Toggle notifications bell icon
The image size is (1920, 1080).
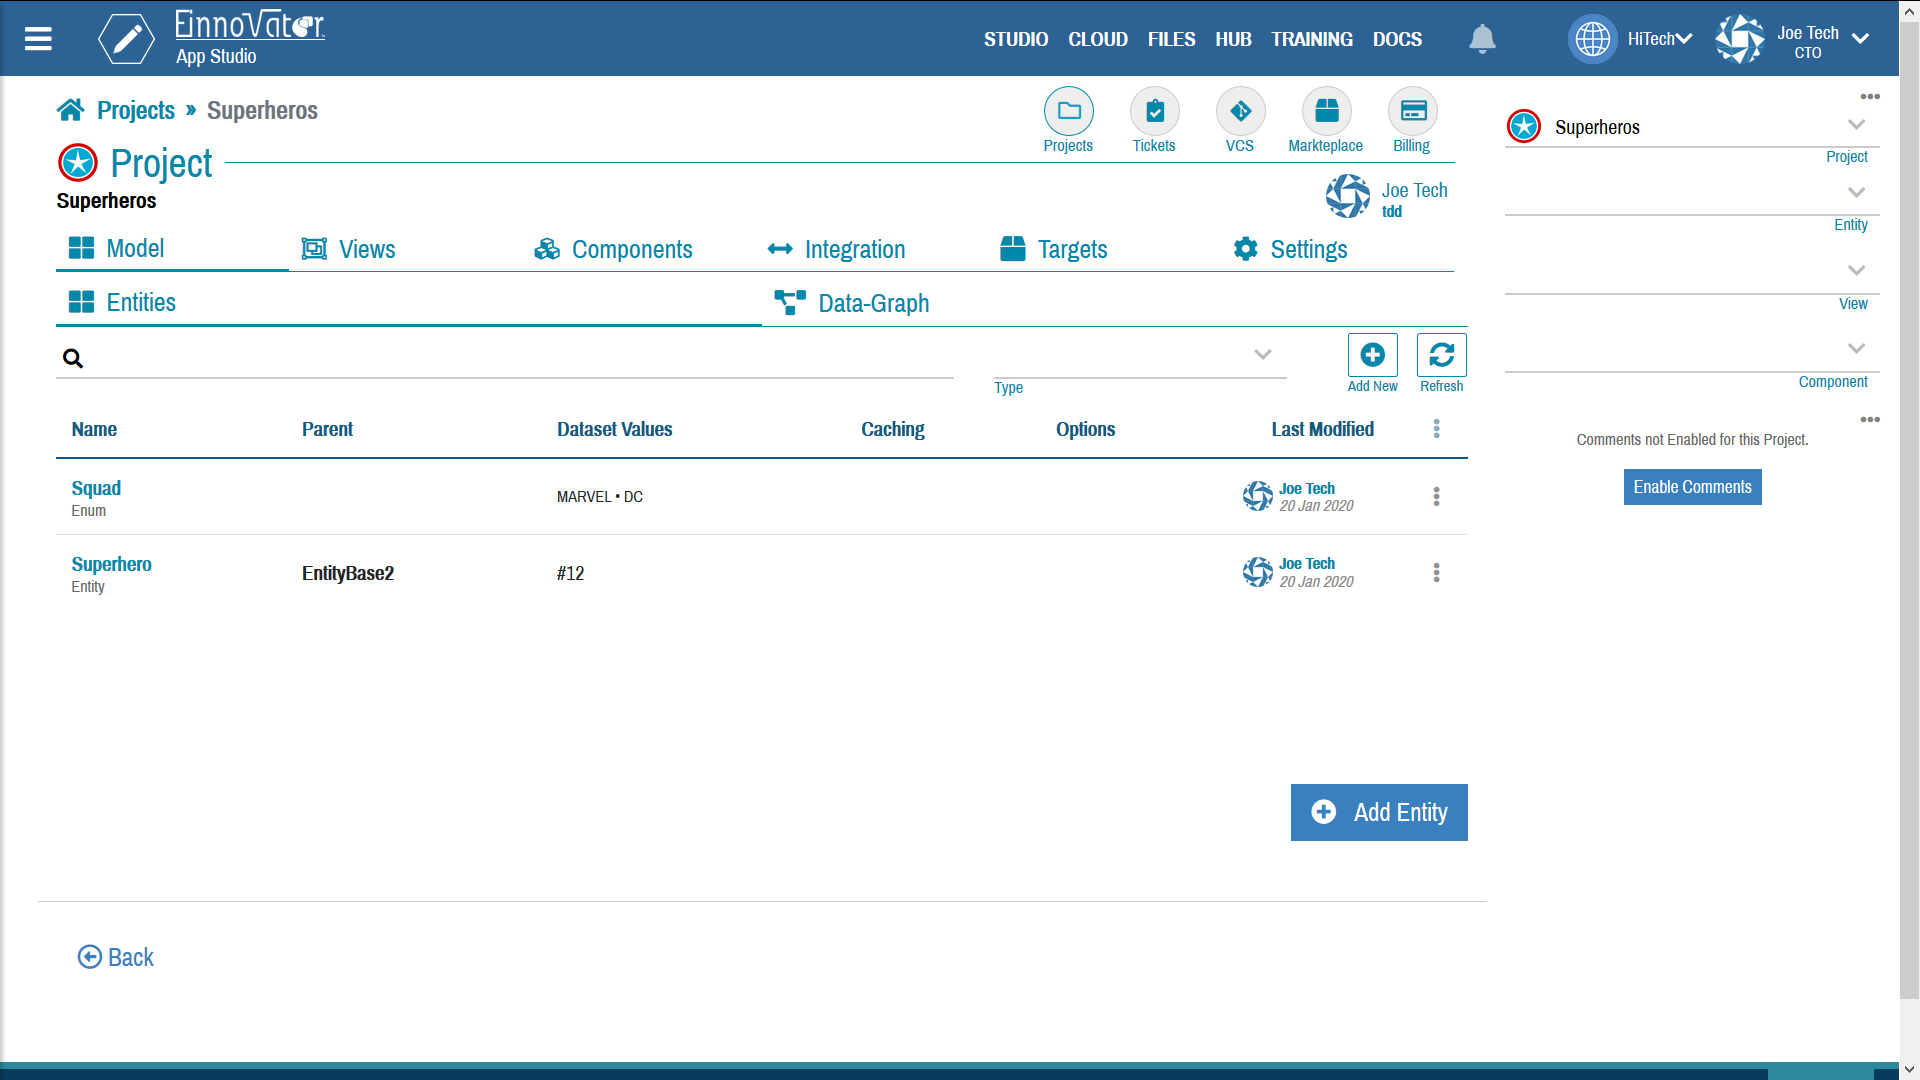[x=1481, y=38]
